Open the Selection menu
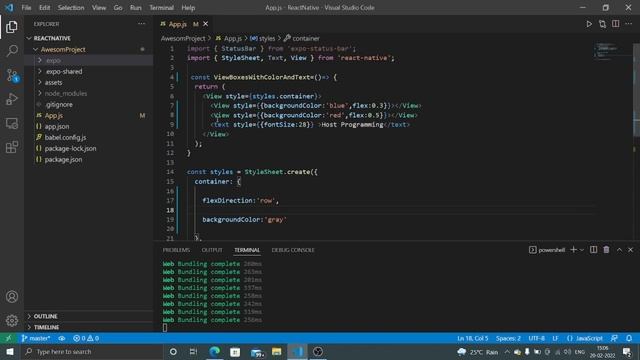 (71, 8)
